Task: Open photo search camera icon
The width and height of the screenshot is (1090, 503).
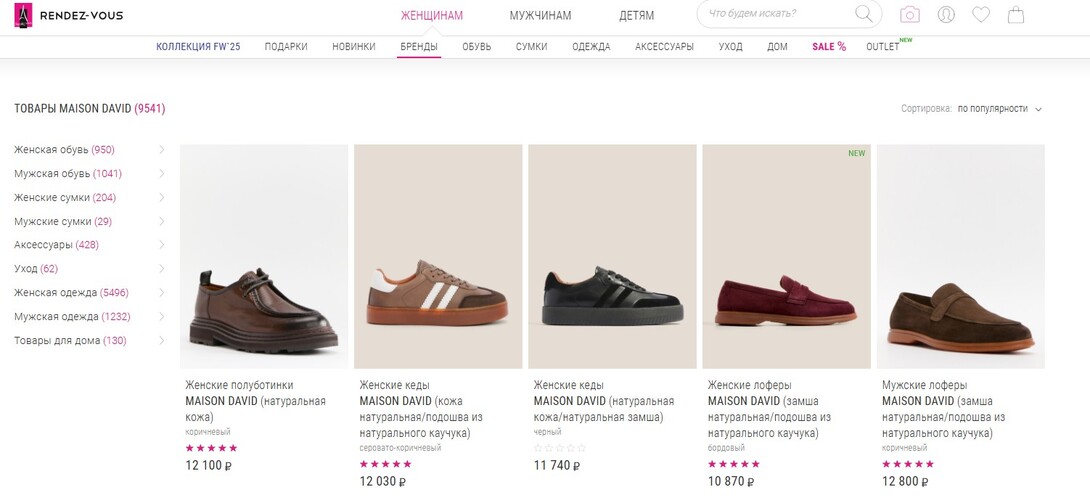Action: 909,15
